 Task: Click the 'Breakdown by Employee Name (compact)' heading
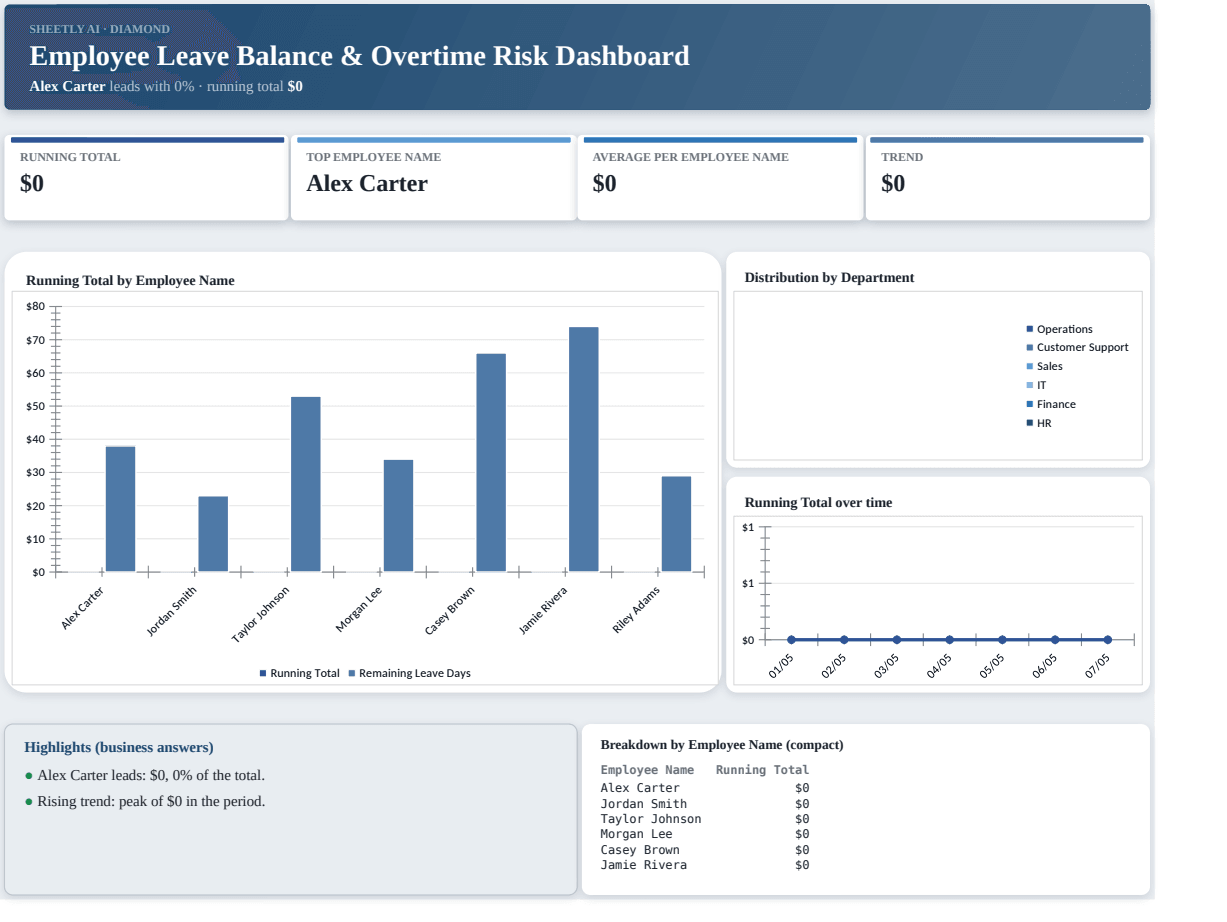click(722, 745)
